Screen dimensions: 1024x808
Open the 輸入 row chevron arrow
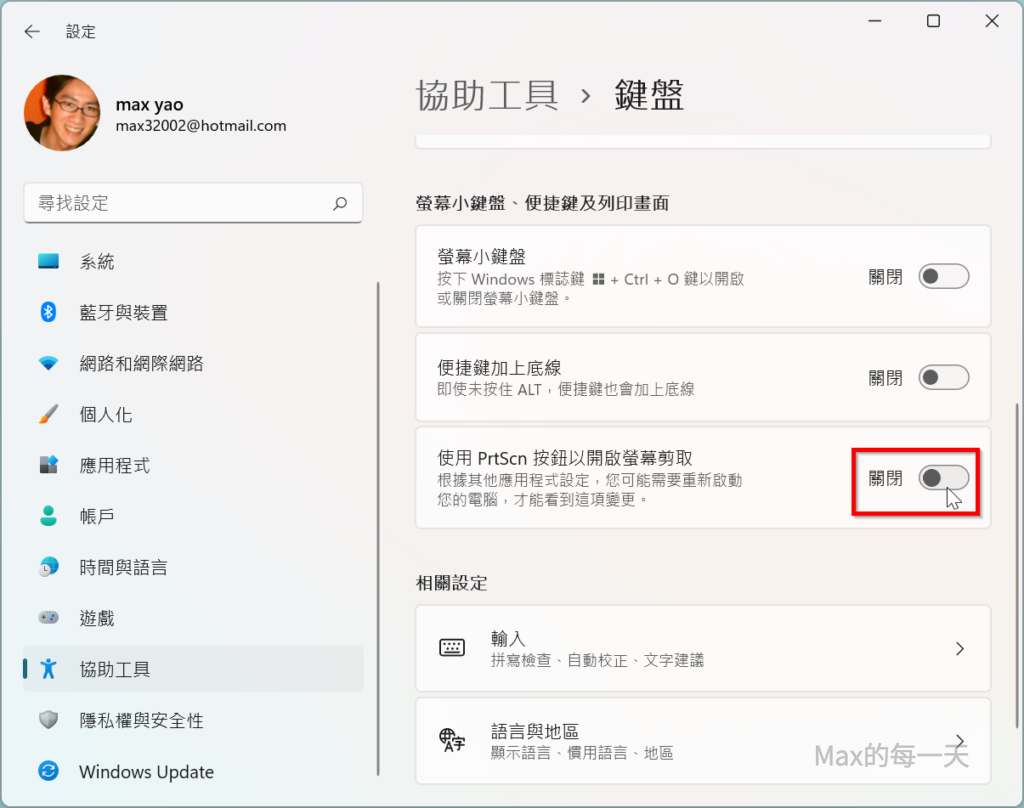(959, 648)
